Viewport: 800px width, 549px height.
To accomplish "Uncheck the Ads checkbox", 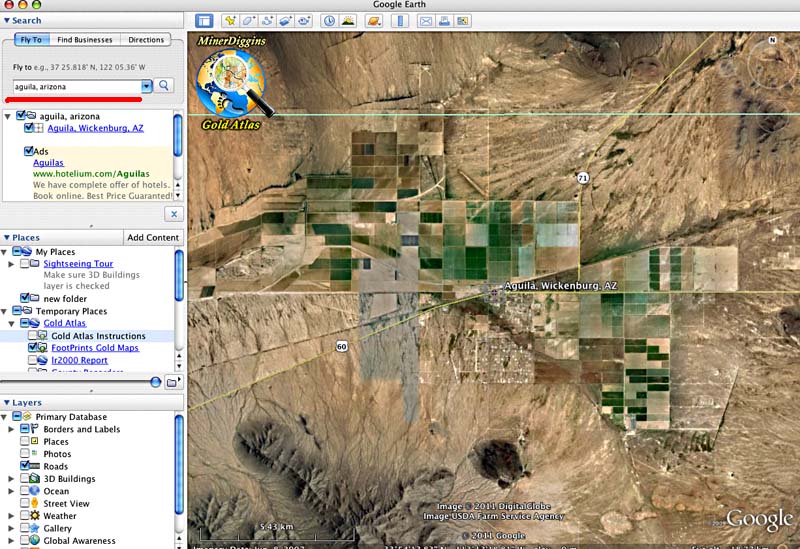I will 29,151.
